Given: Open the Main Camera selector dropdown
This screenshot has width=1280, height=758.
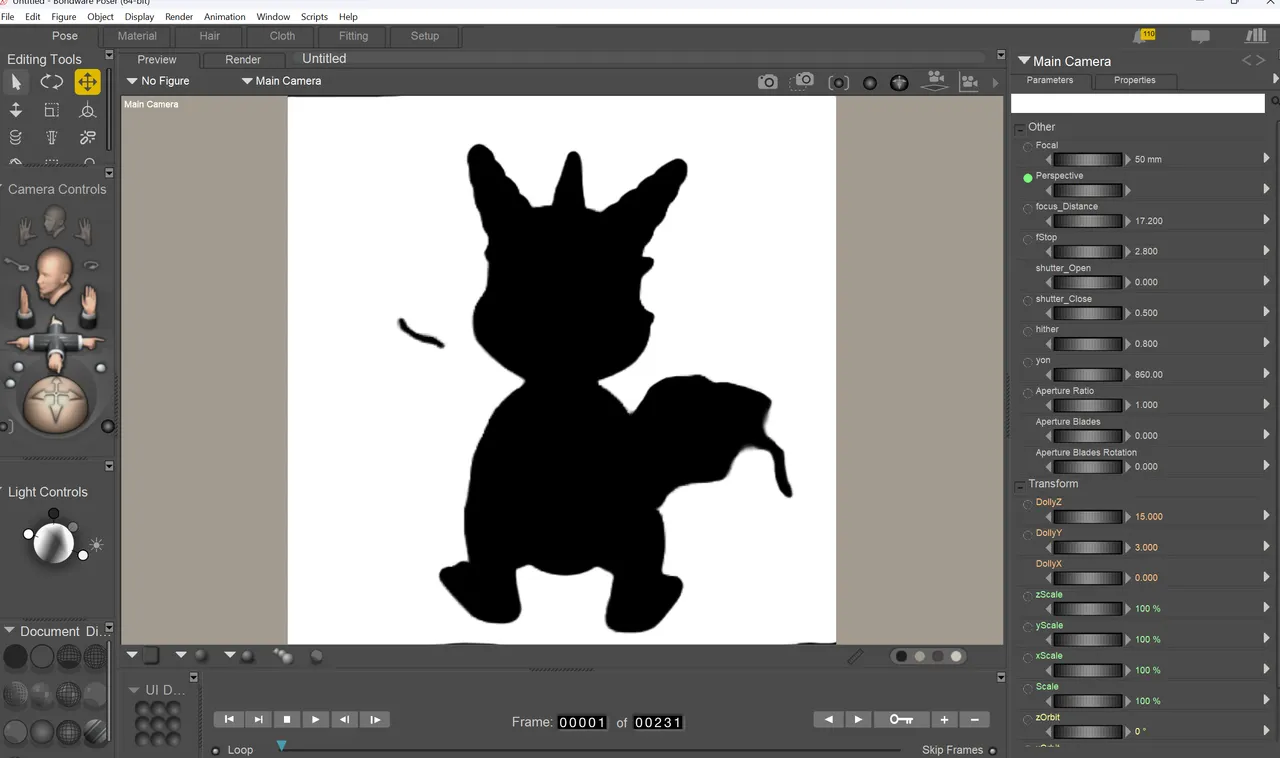Looking at the screenshot, I should (281, 81).
